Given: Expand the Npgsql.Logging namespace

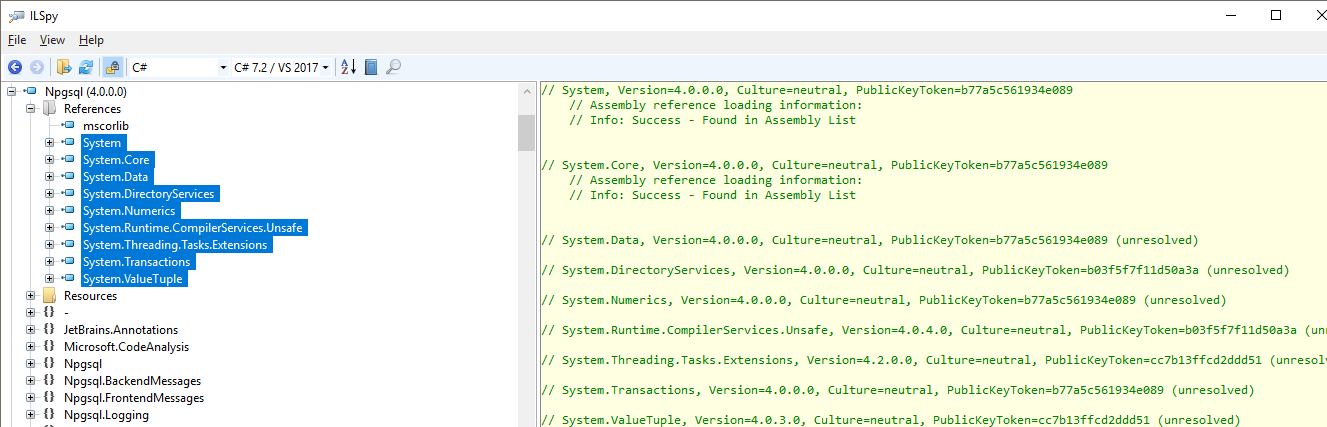Looking at the screenshot, I should point(30,415).
